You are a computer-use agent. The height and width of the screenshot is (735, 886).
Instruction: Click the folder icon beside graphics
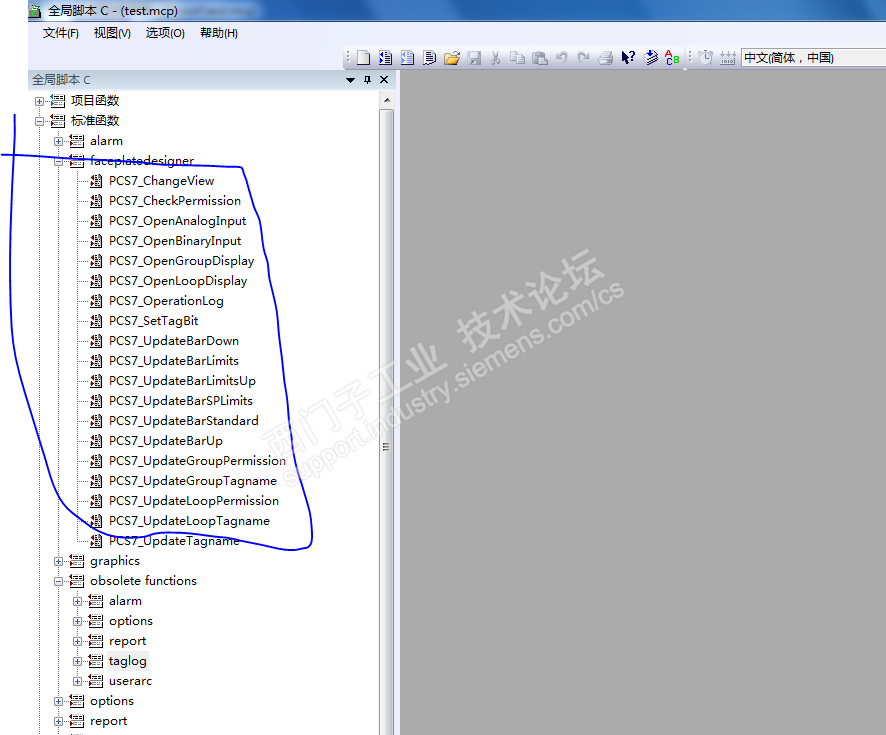[x=76, y=561]
